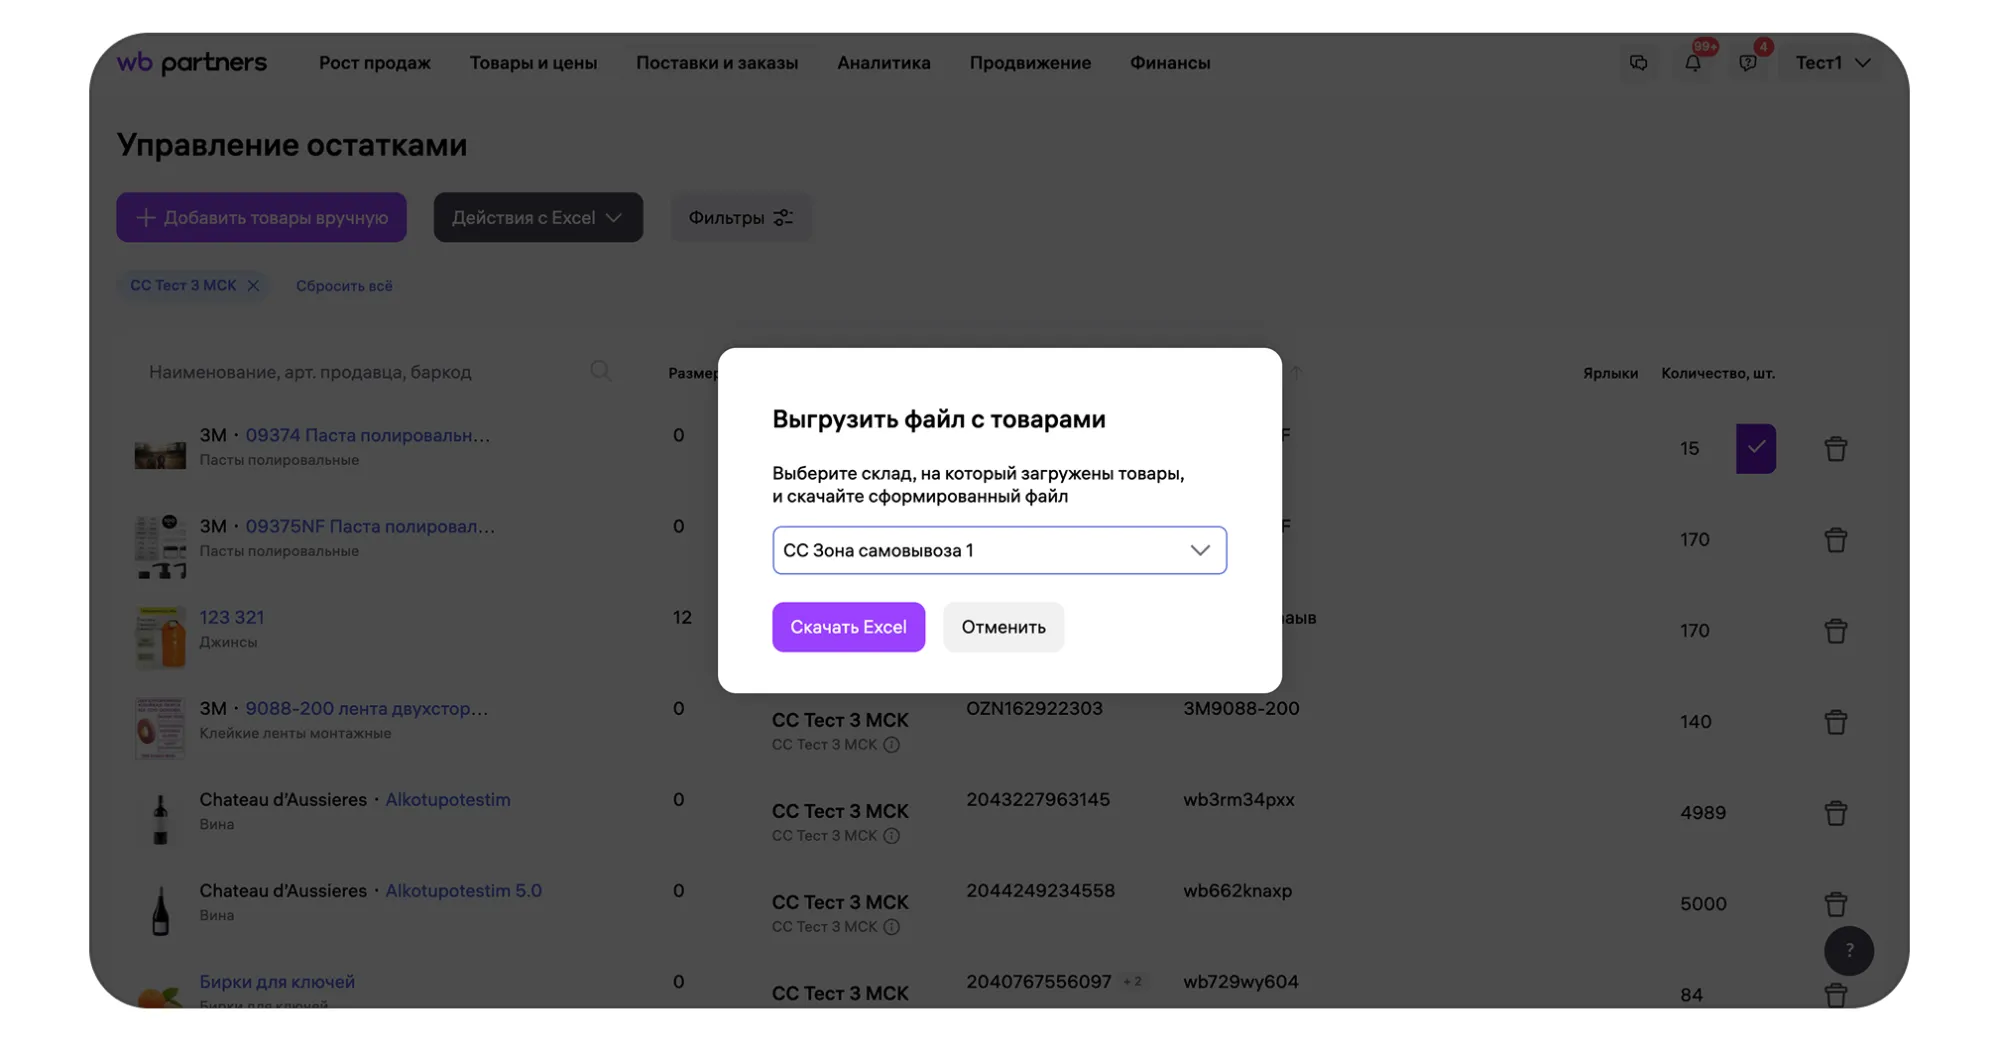Delete the Бирки для ключей row
This screenshot has height=1042, width=1999.
coord(1835,995)
